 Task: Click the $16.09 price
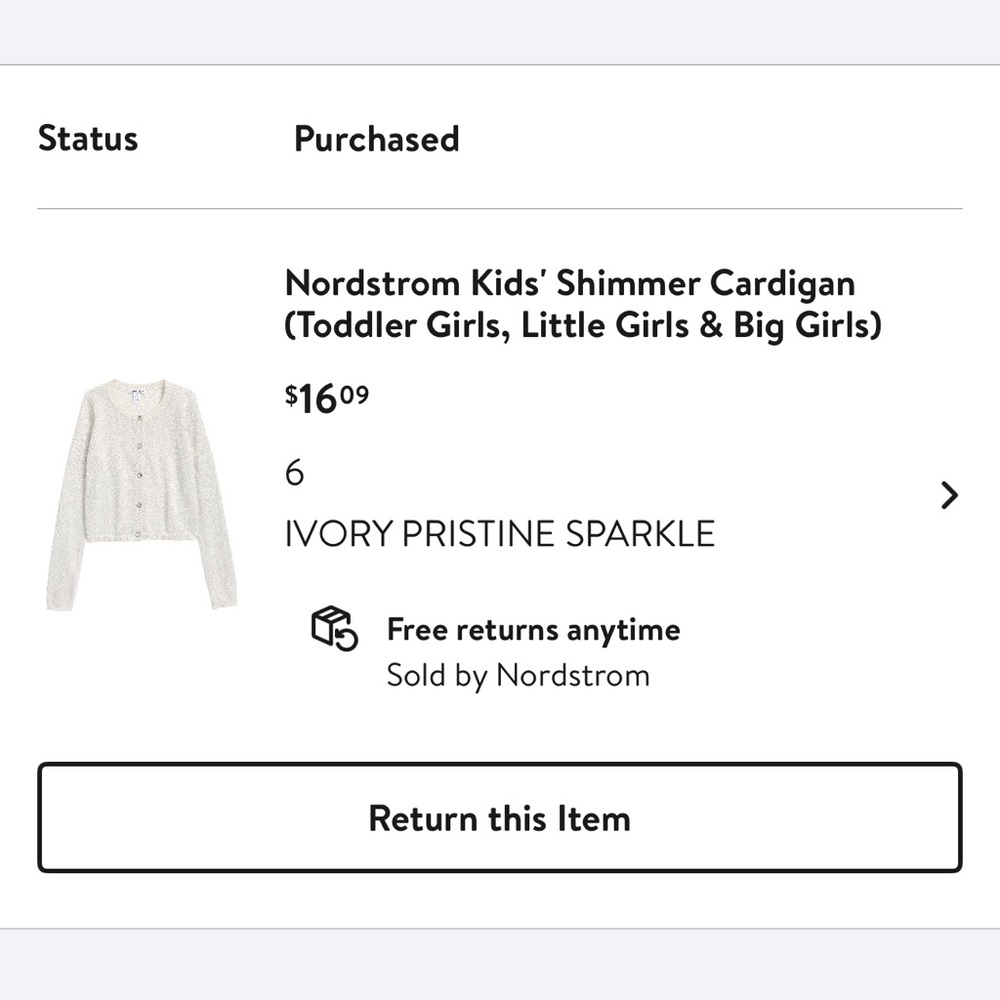(x=325, y=398)
